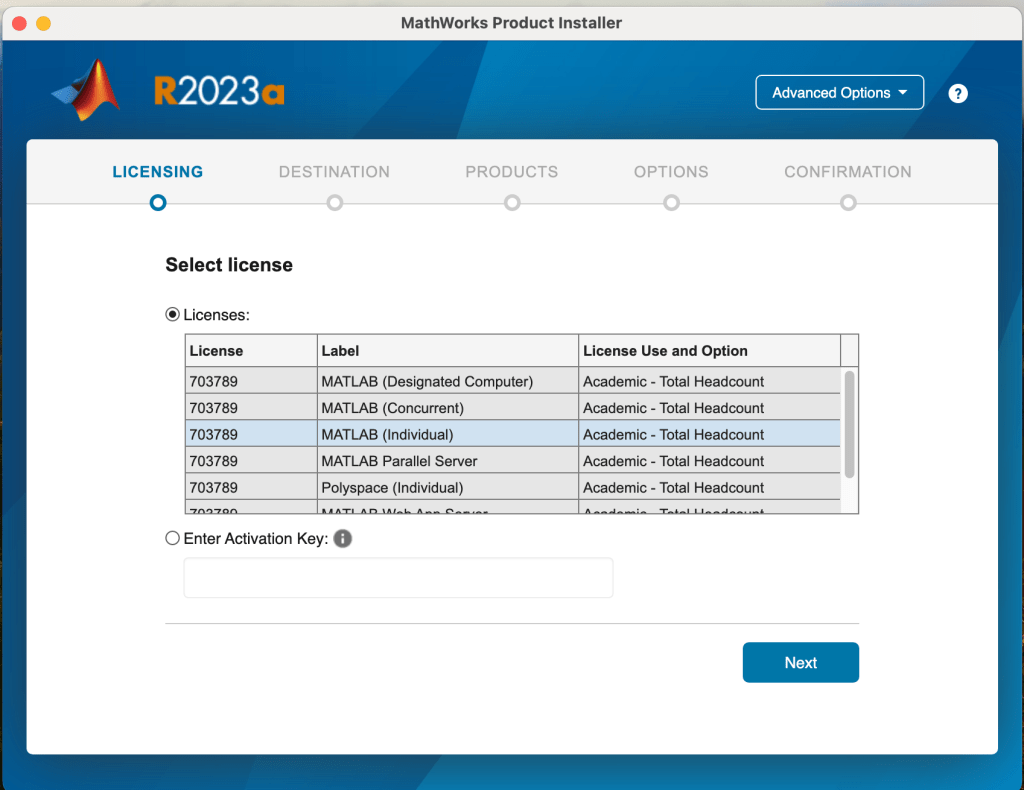Click License Use and Option column header
The width and height of the screenshot is (1024, 790).
pos(709,351)
